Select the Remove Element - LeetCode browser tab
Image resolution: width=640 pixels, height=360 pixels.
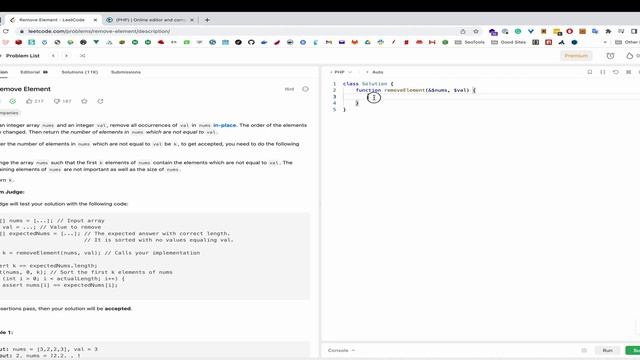tap(52, 20)
